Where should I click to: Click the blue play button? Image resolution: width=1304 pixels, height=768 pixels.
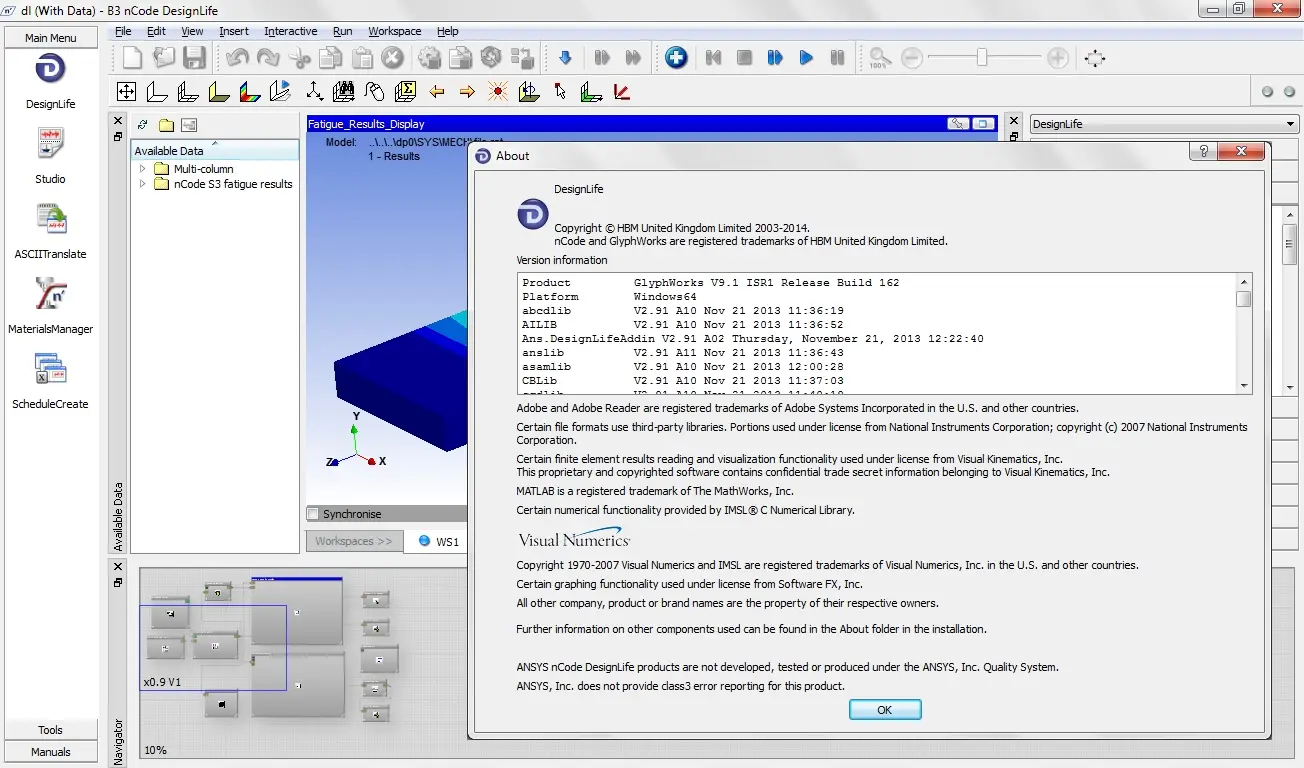point(806,58)
